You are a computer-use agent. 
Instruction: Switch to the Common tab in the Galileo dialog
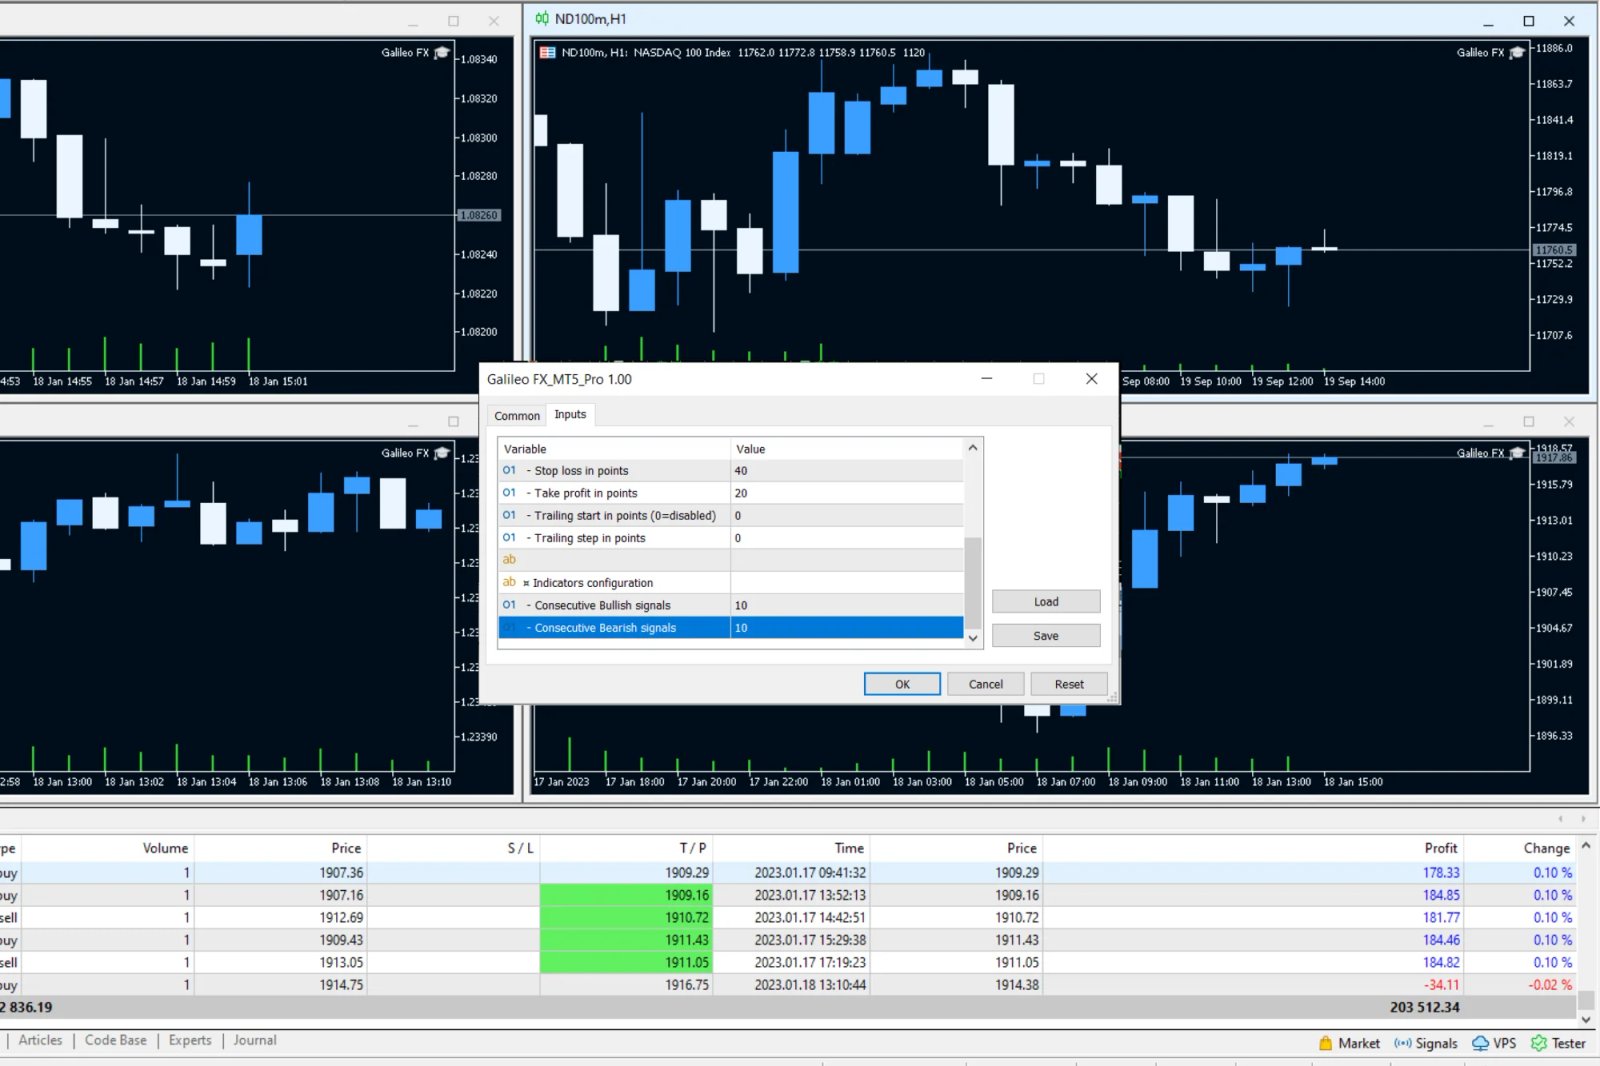tap(516, 414)
